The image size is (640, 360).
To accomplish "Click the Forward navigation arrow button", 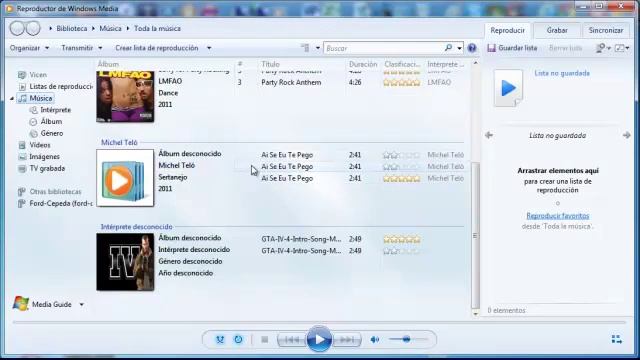I will [x=33, y=28].
